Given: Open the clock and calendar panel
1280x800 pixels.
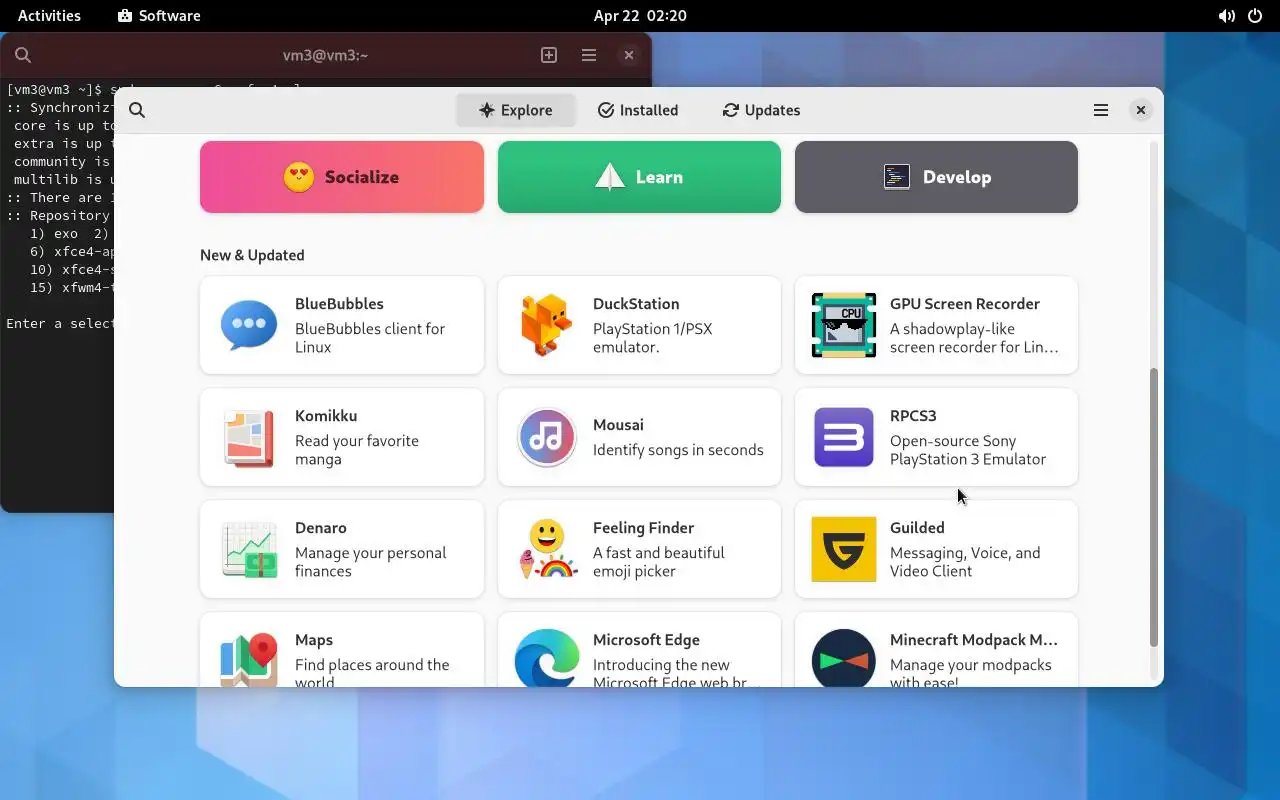Looking at the screenshot, I should point(640,16).
